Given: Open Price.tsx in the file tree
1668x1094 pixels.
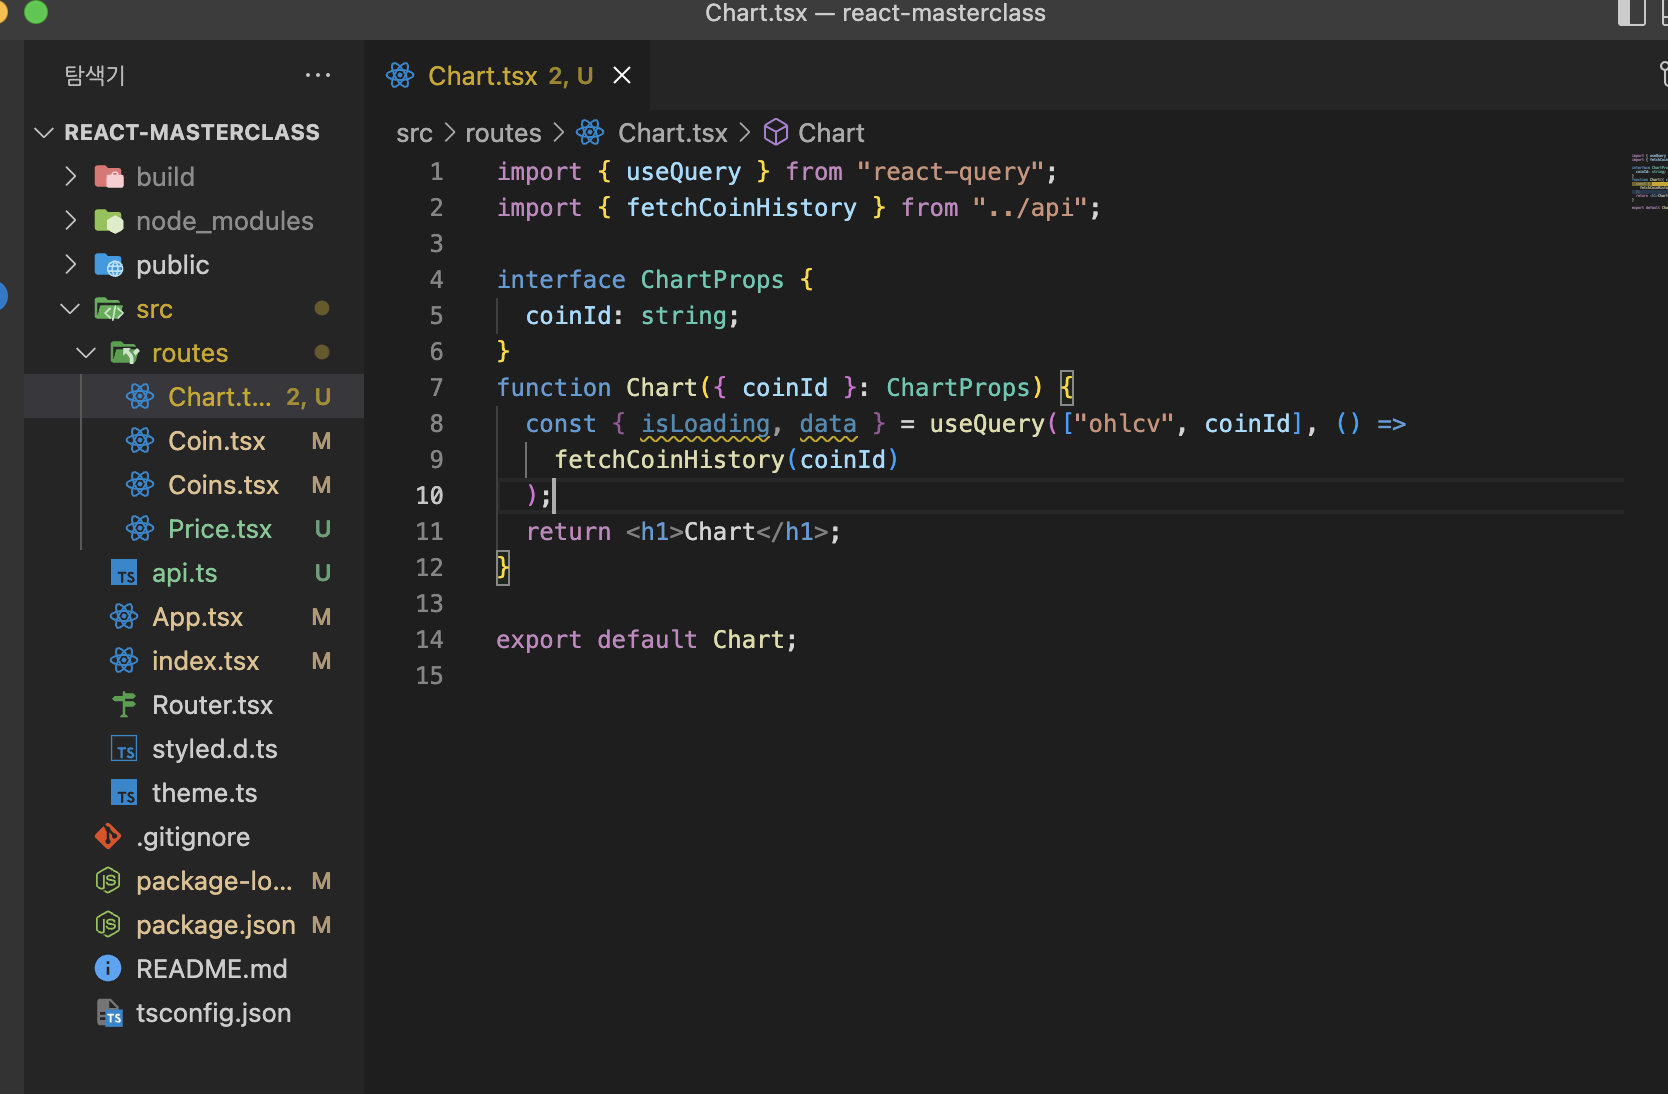Looking at the screenshot, I should [x=220, y=529].
